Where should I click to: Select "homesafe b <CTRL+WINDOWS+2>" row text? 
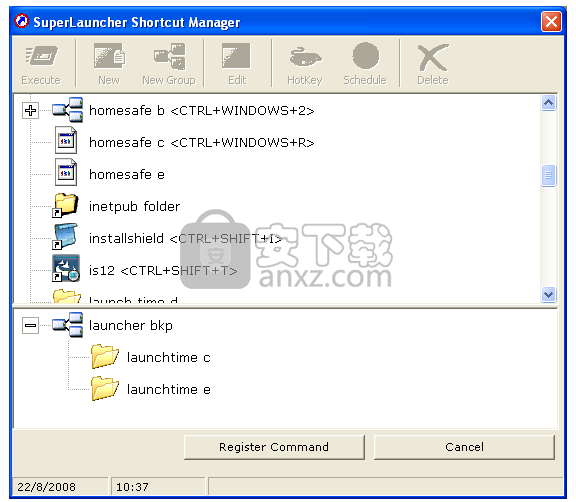click(x=202, y=111)
